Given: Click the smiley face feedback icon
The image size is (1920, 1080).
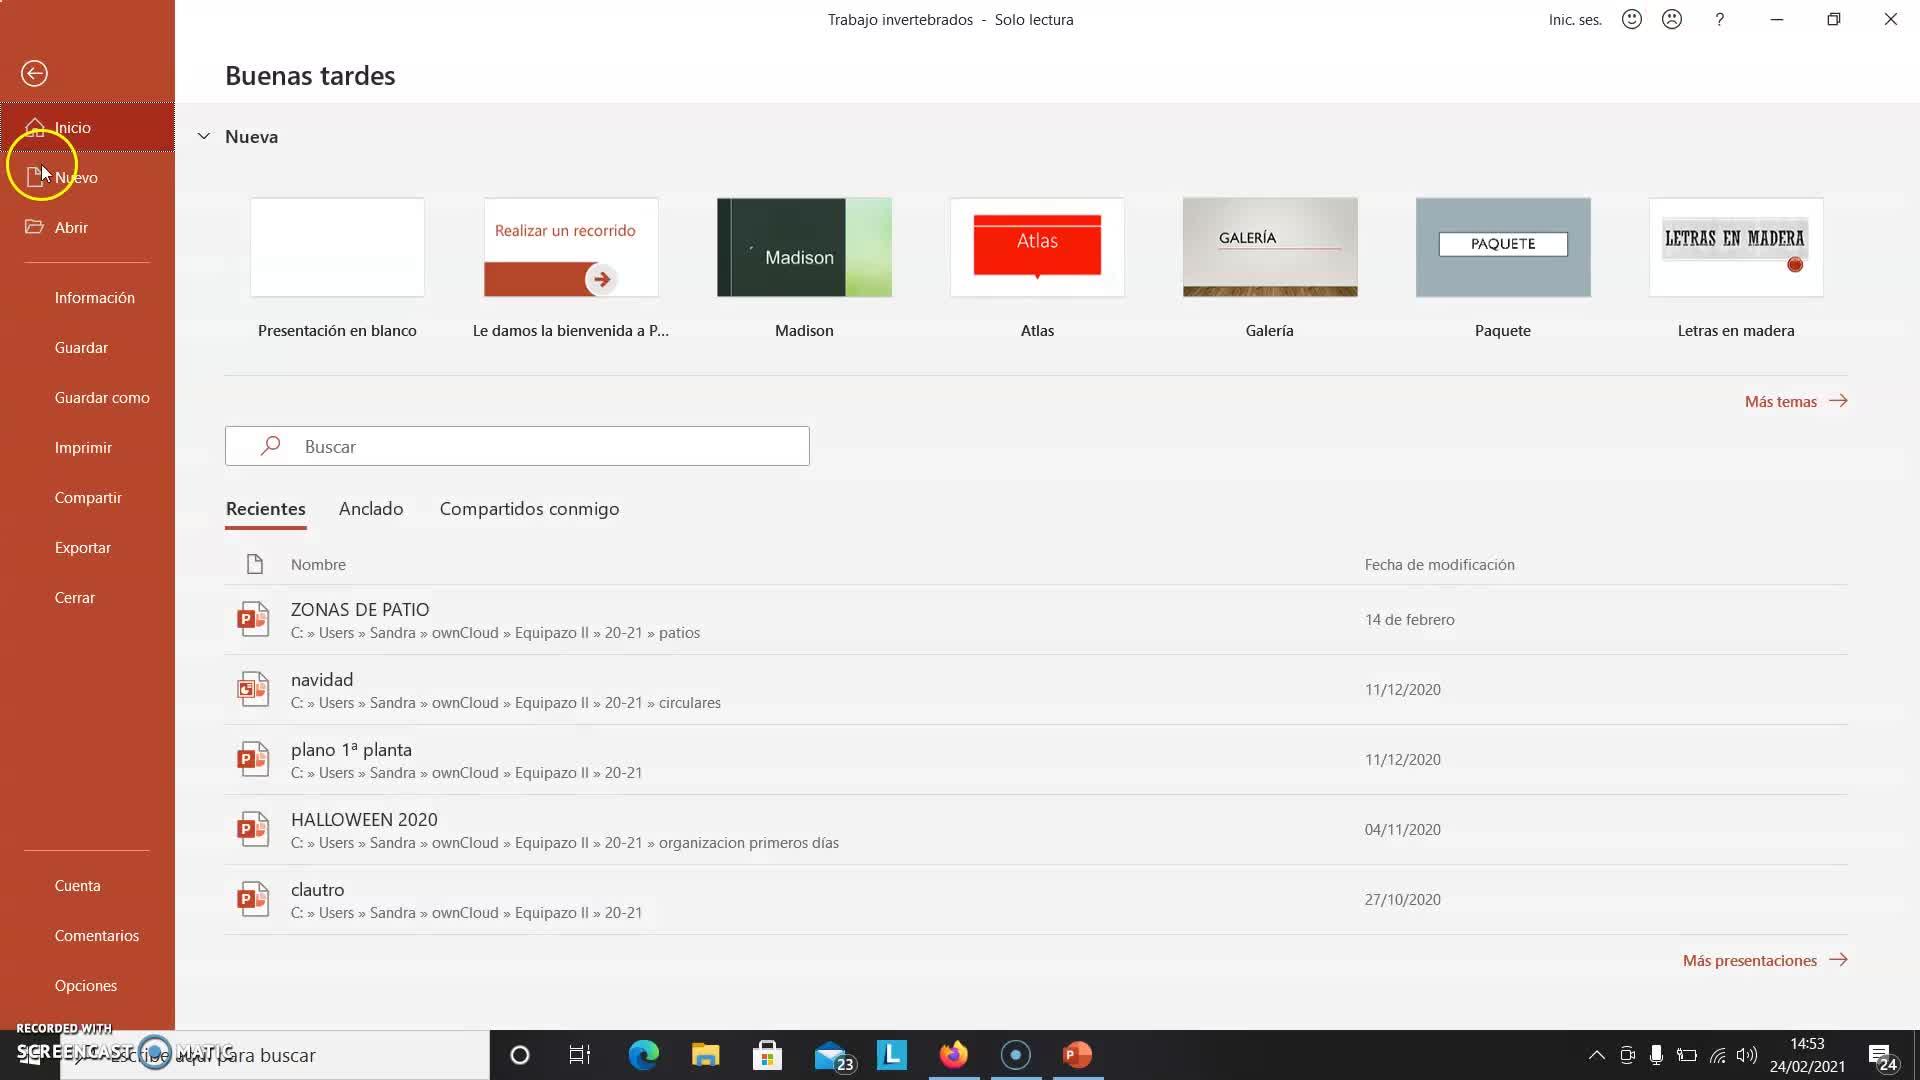Looking at the screenshot, I should (x=1632, y=19).
